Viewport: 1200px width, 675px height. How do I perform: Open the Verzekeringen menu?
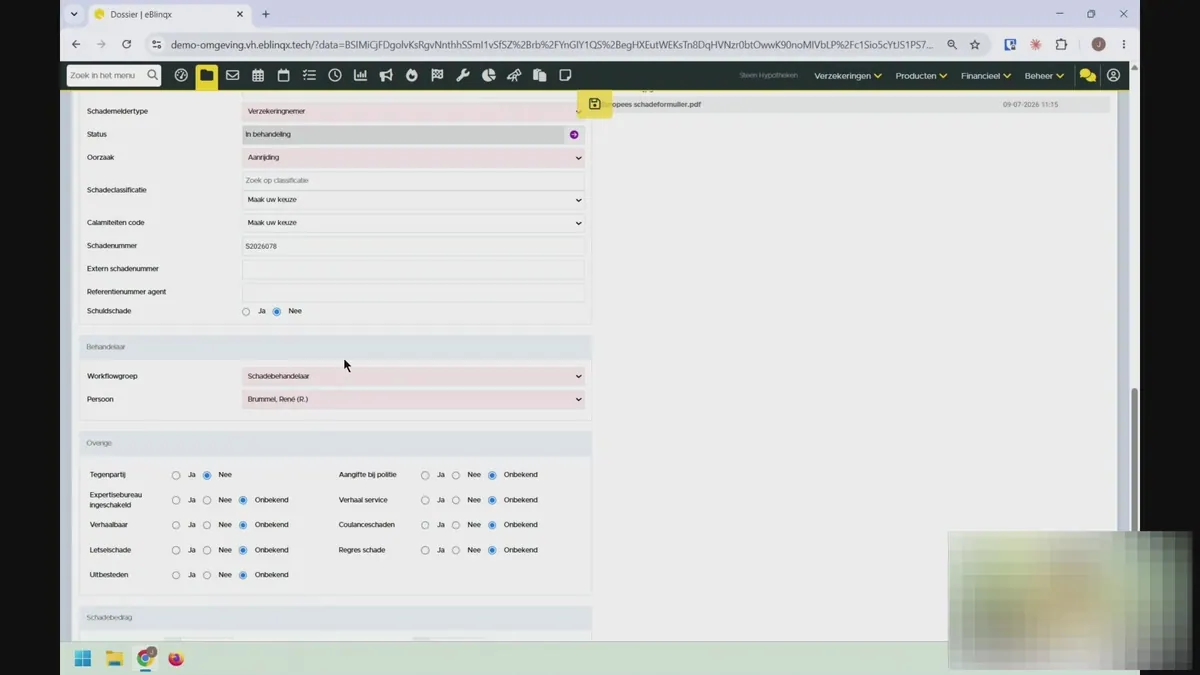point(848,76)
